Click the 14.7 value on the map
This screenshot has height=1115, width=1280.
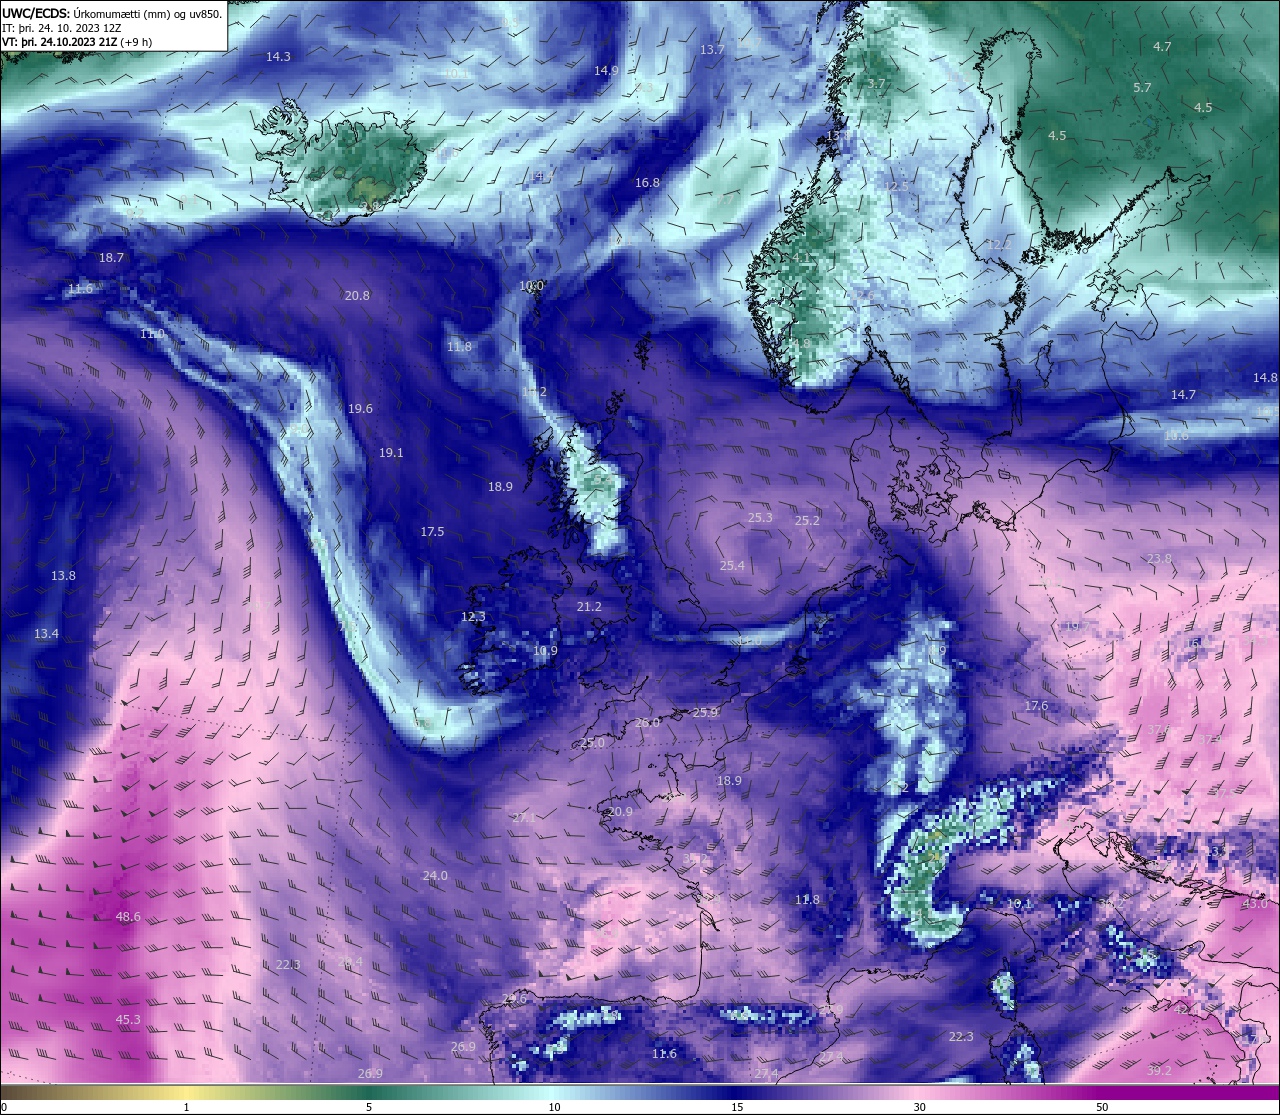[x=1183, y=395]
